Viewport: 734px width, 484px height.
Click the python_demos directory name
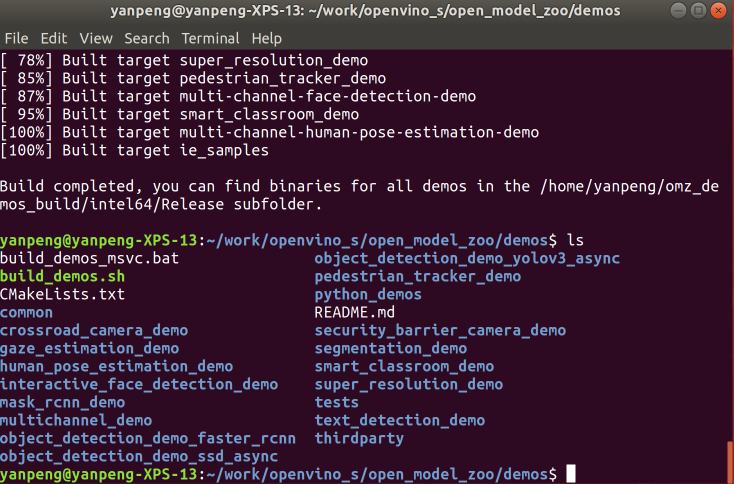coord(368,294)
